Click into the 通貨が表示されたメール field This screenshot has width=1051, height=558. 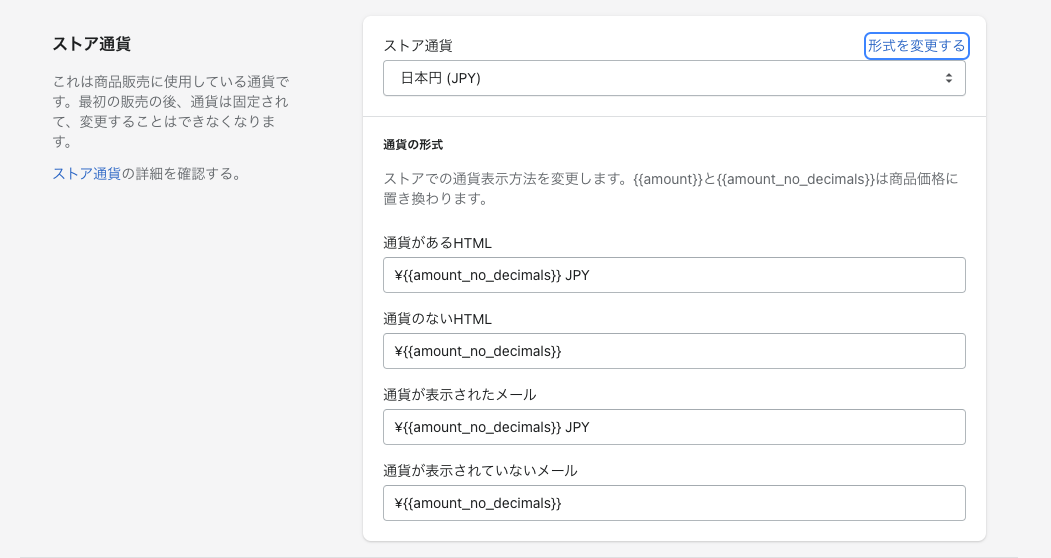point(673,427)
